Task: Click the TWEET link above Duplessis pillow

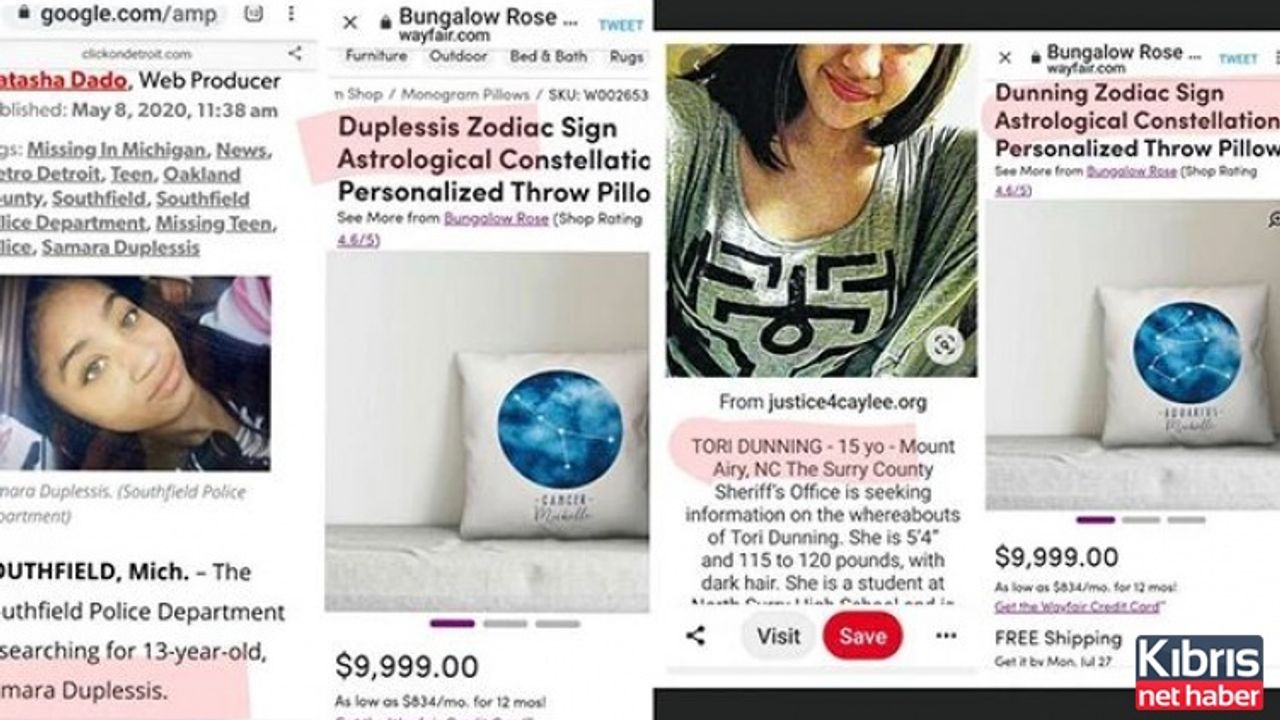Action: 621,25
